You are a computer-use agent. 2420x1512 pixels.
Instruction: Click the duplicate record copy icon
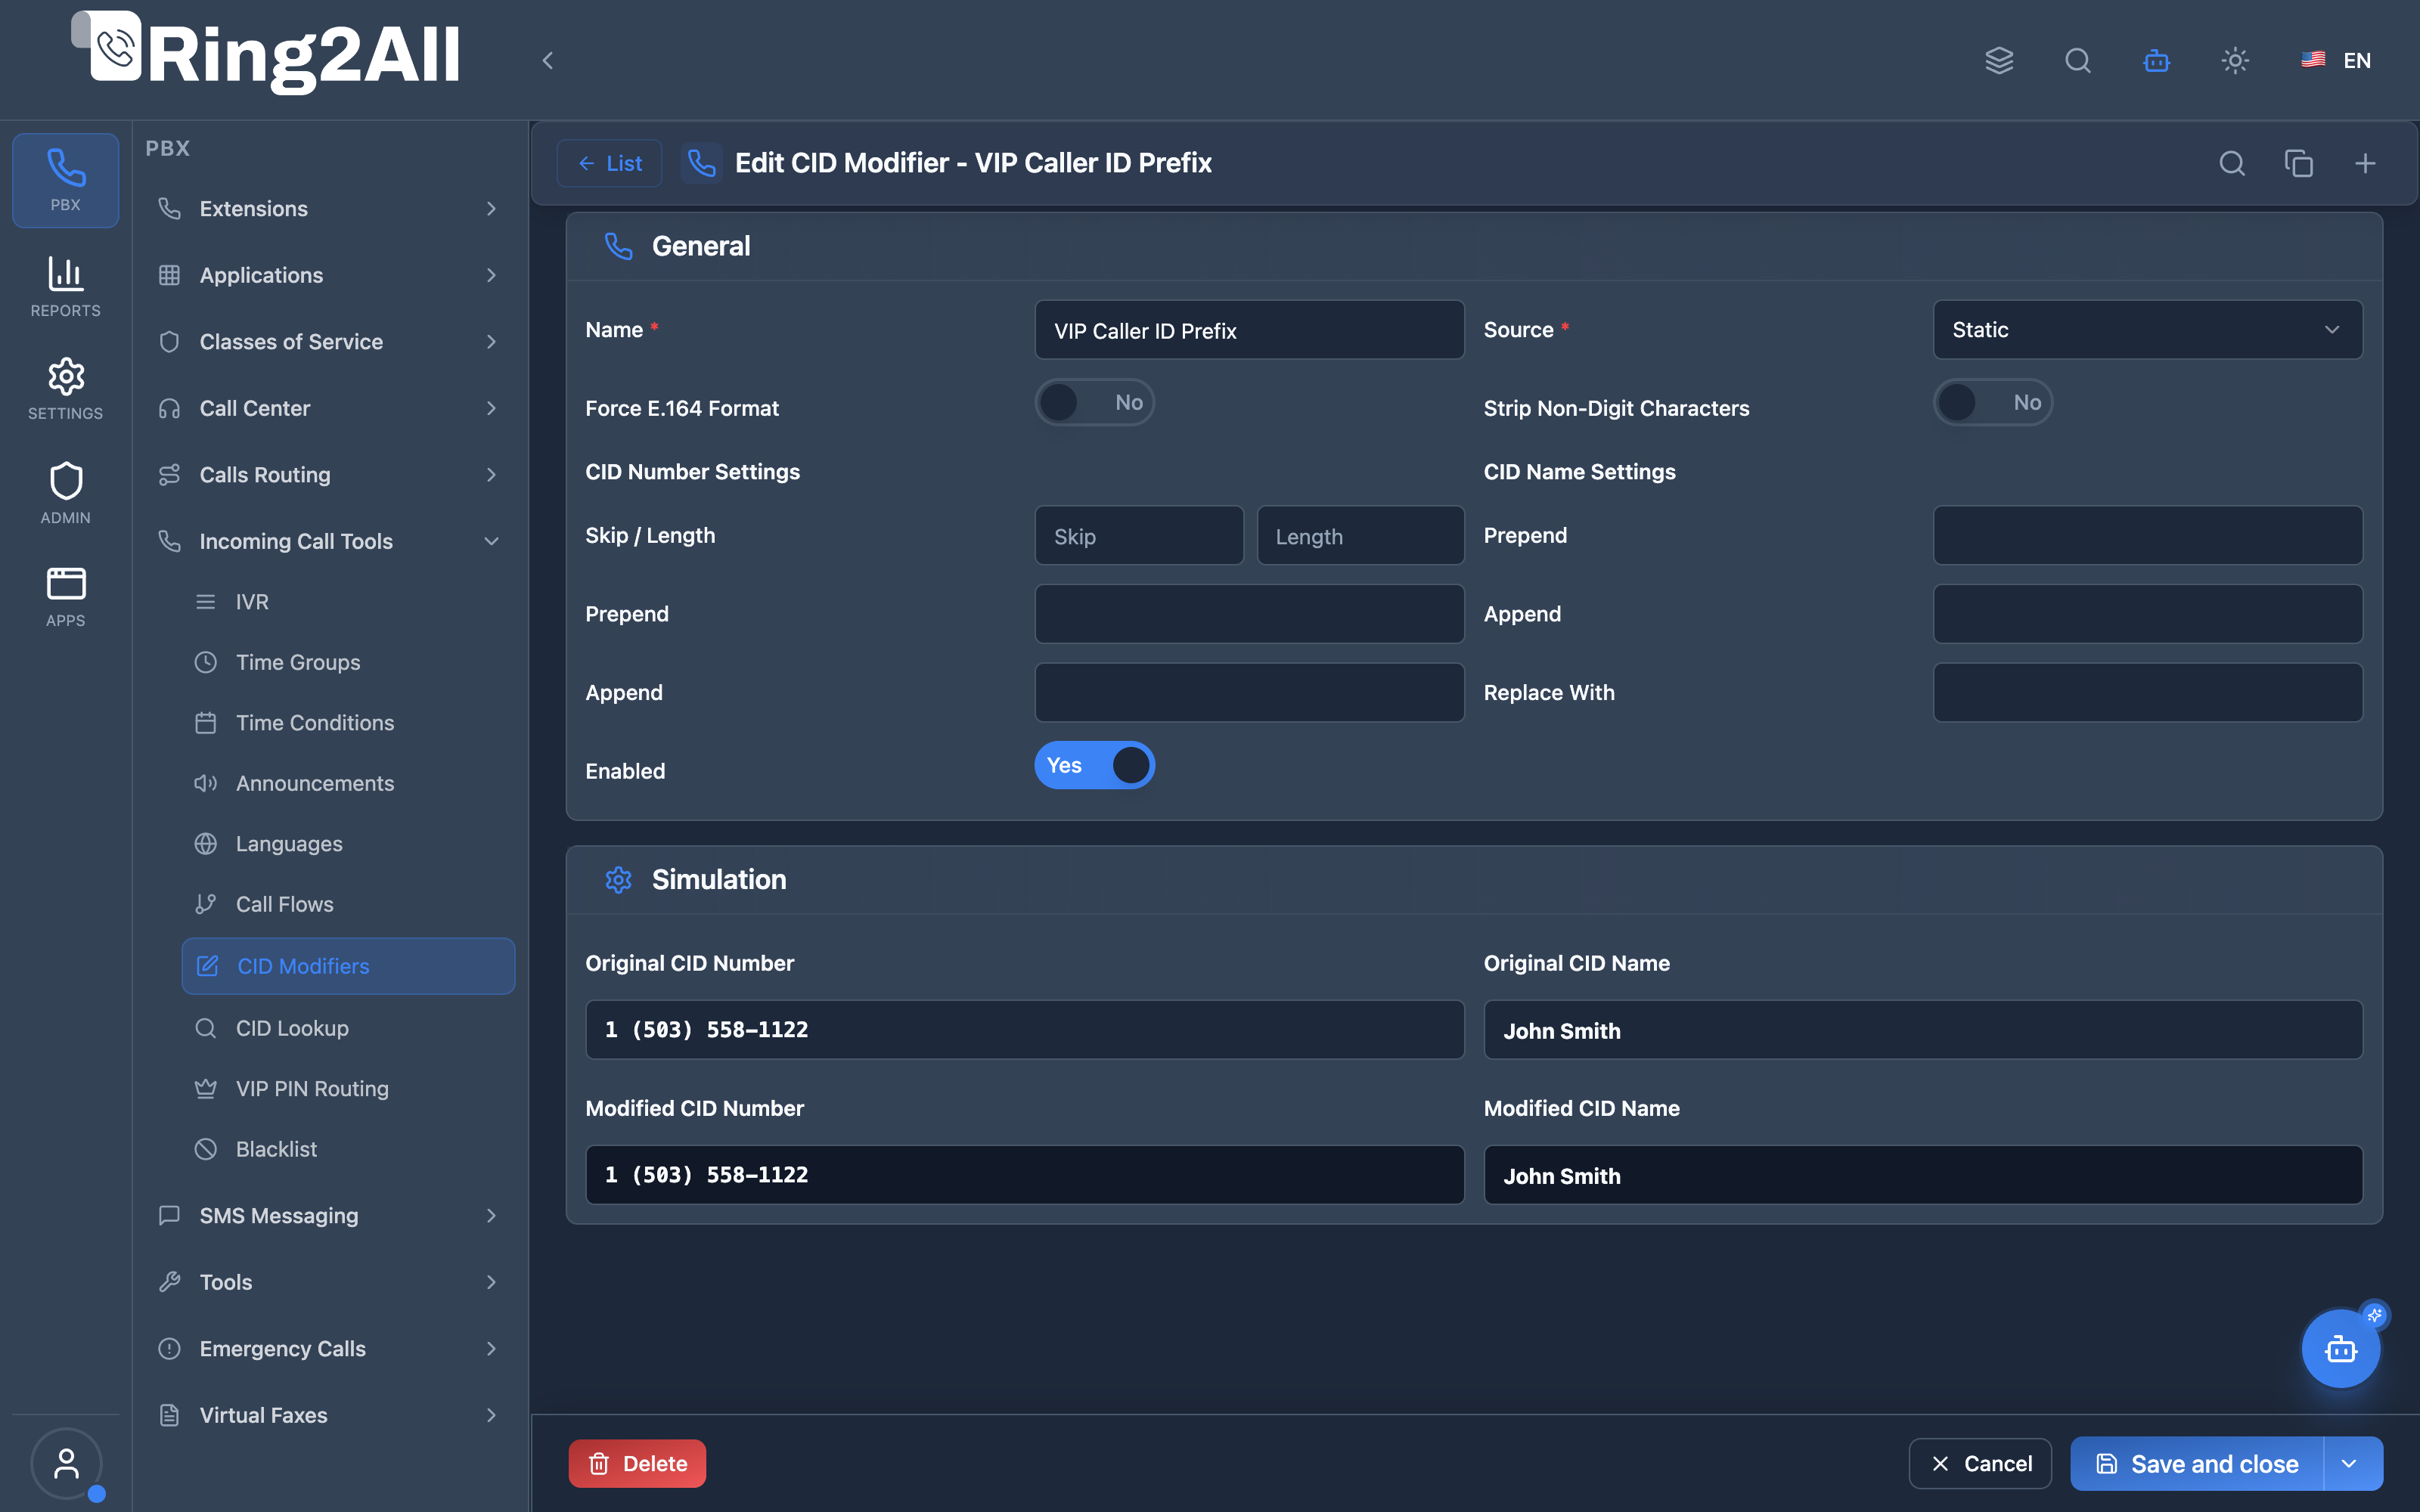point(2299,163)
